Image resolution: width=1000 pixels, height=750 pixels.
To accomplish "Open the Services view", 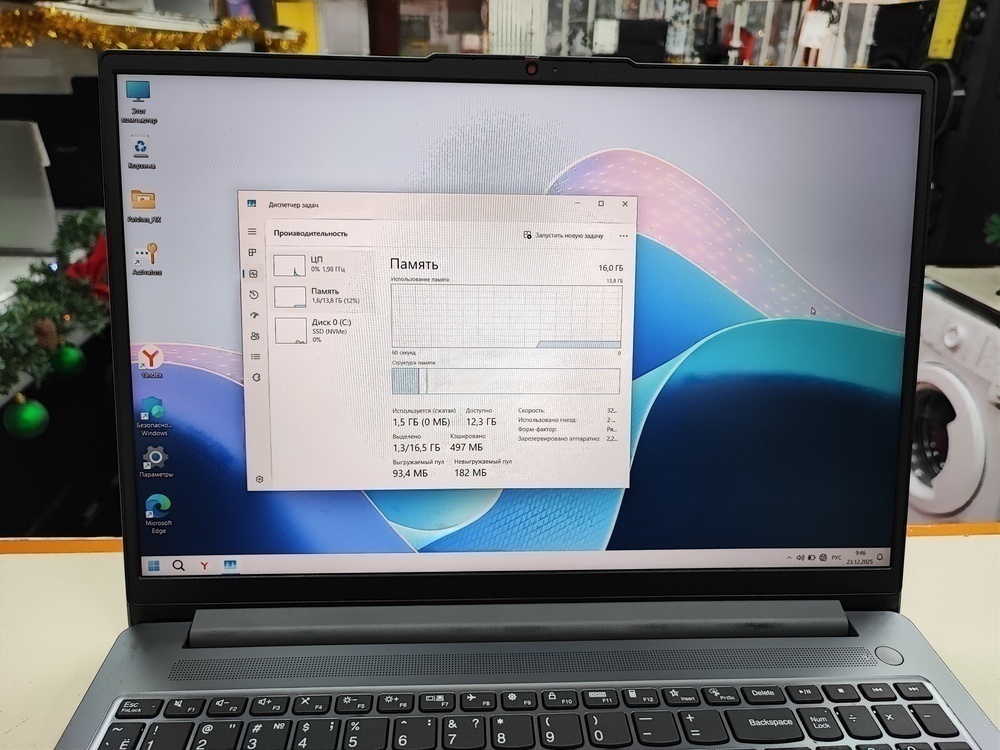I will click(x=252, y=377).
